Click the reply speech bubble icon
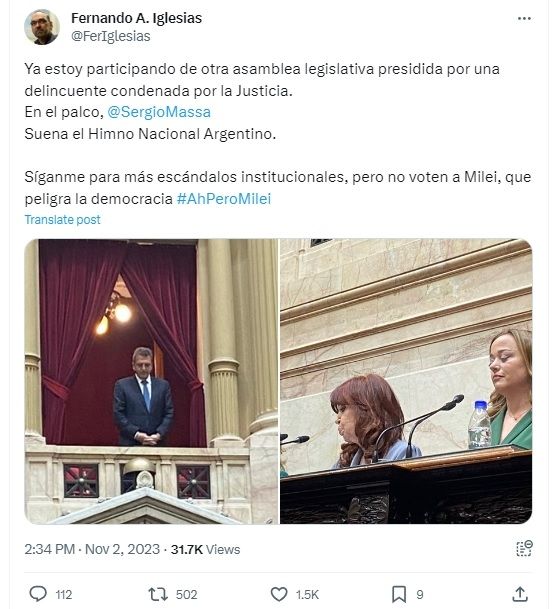 [38, 594]
